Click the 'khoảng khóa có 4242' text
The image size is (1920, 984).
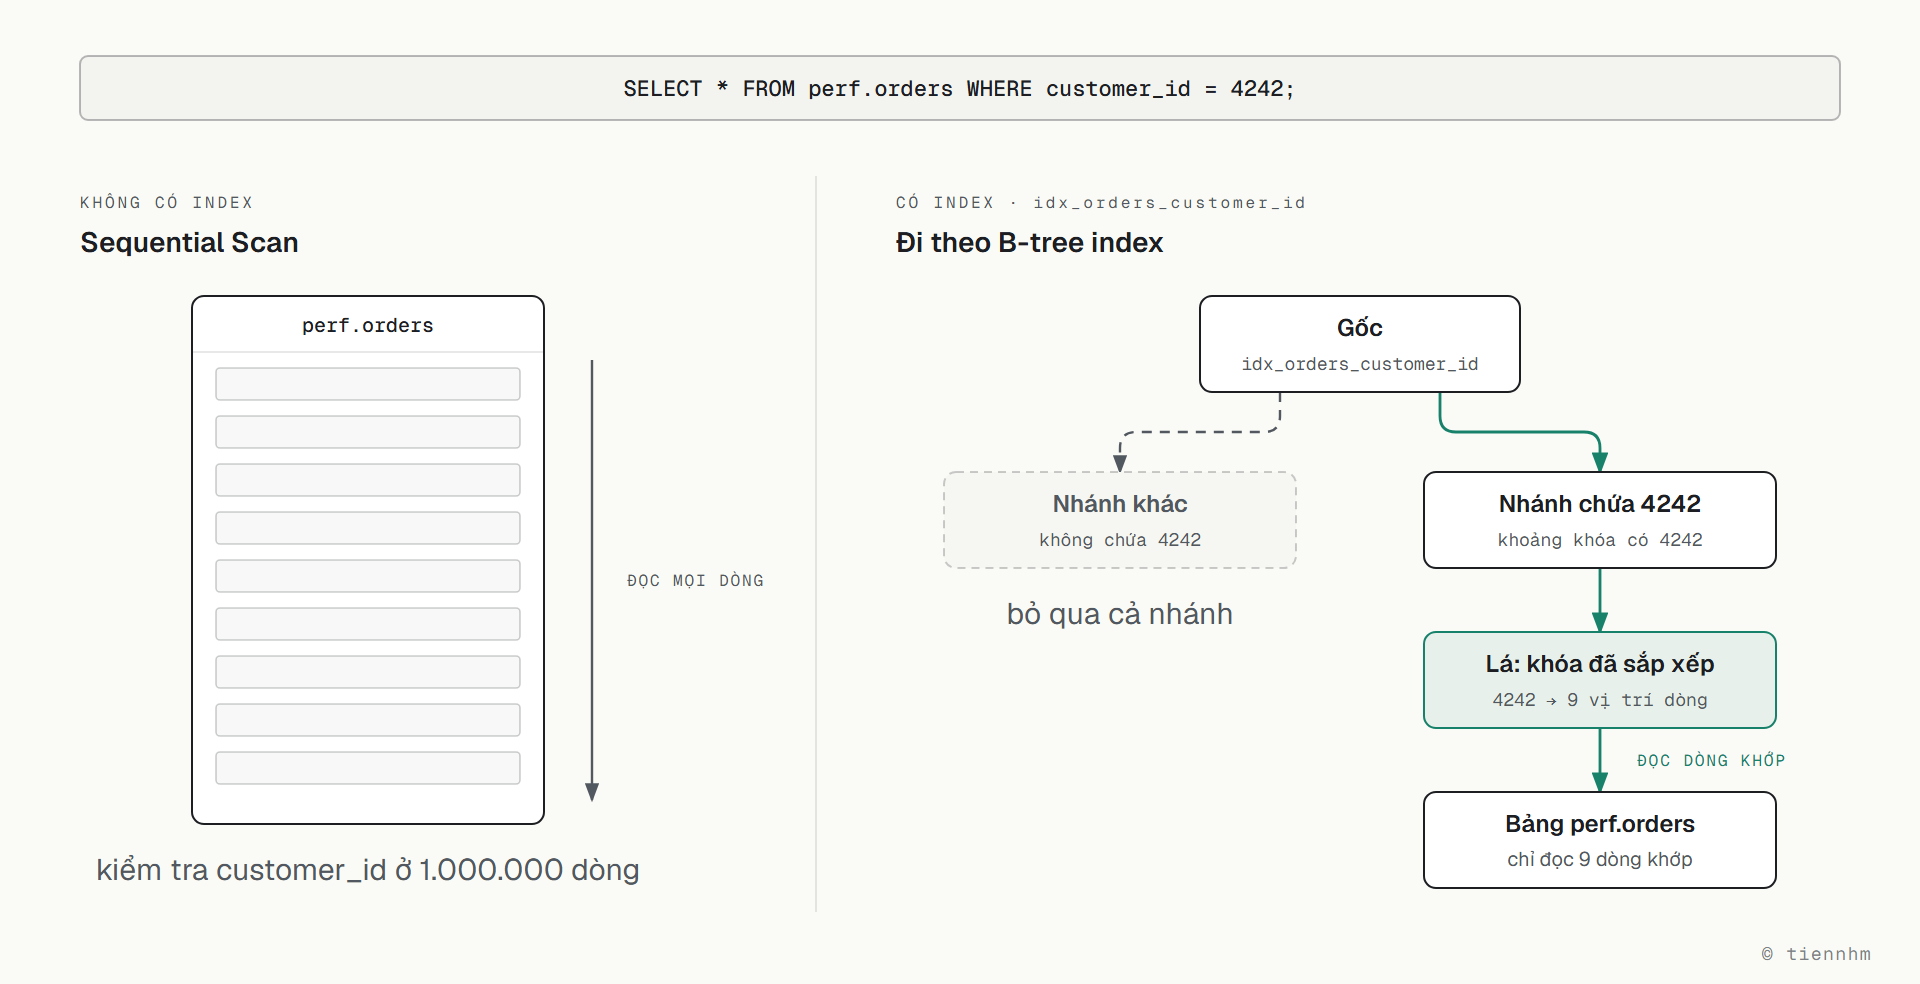point(1600,540)
